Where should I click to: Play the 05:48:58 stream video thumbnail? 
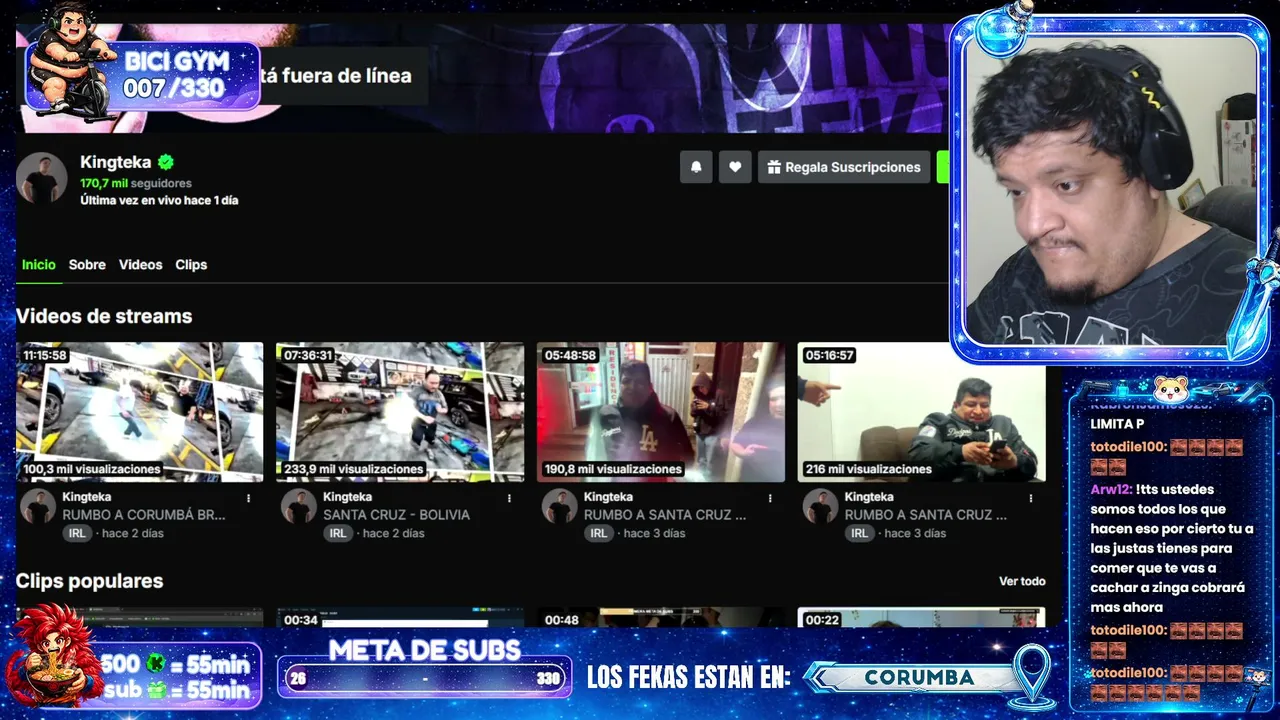[661, 412]
